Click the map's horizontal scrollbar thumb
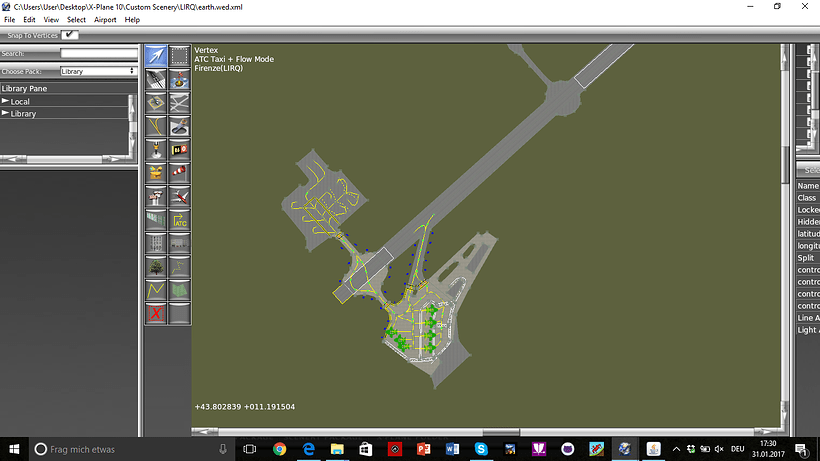Screen dimensions: 820x461 tap(500, 432)
